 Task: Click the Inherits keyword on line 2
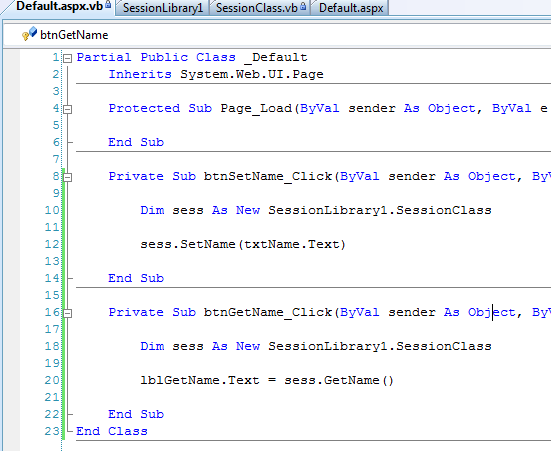(x=140, y=74)
